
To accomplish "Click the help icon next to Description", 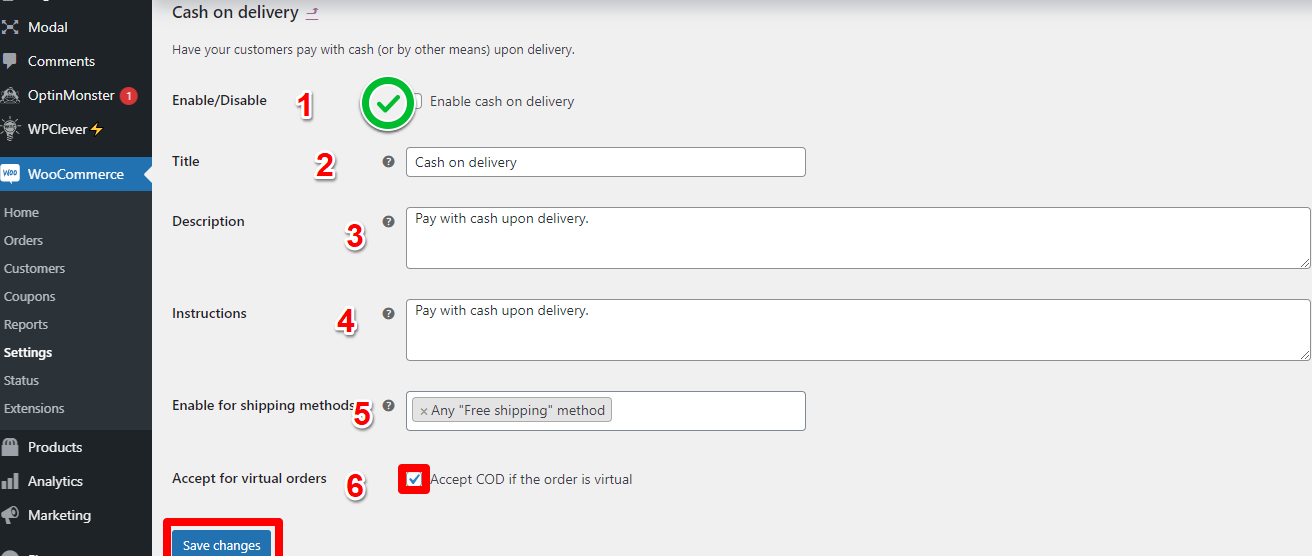I will pos(389,222).
